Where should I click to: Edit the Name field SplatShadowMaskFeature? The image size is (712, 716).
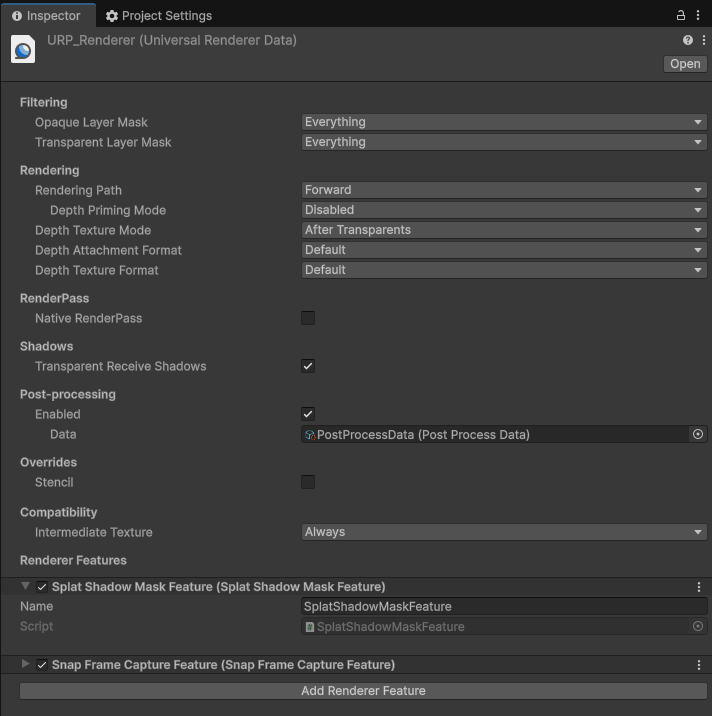point(504,606)
